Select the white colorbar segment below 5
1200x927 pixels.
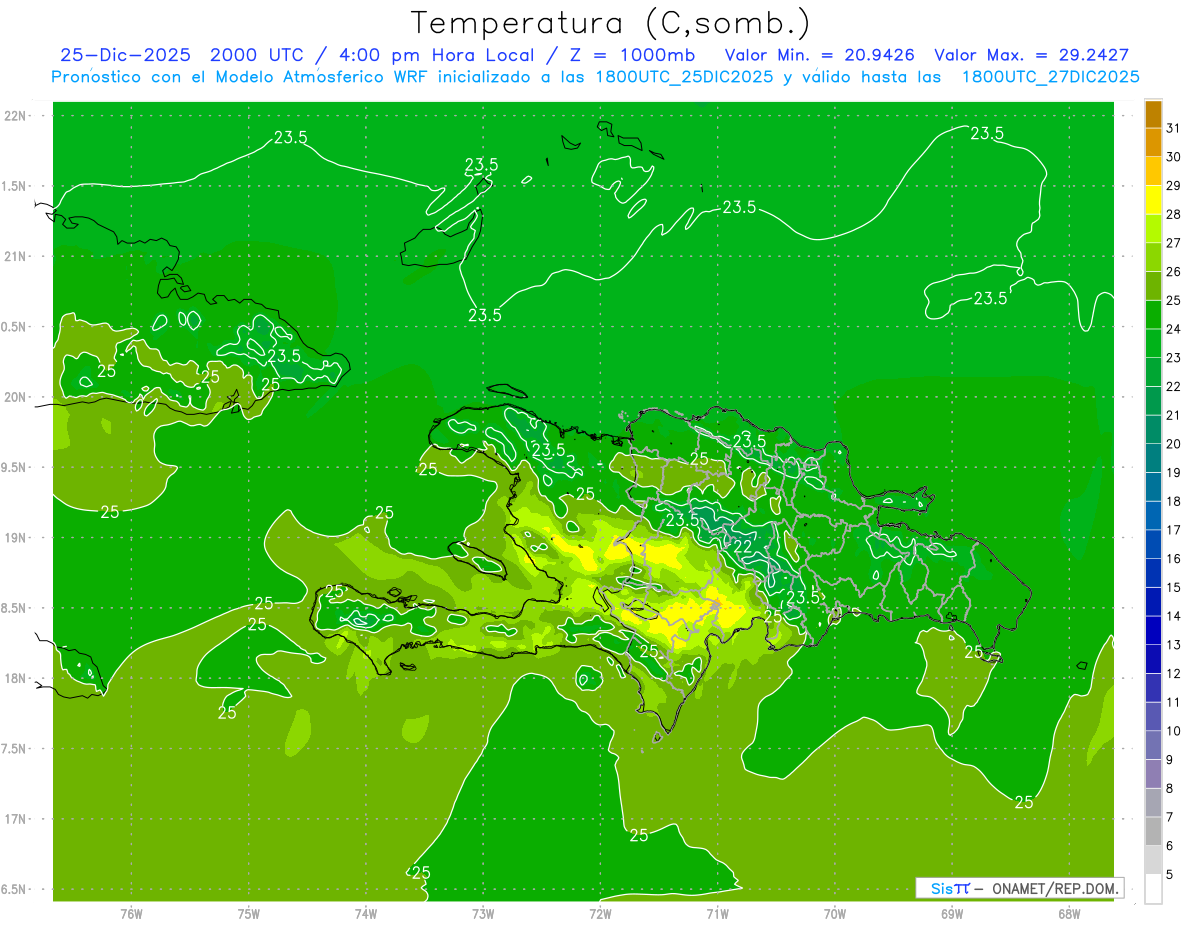tap(1153, 888)
